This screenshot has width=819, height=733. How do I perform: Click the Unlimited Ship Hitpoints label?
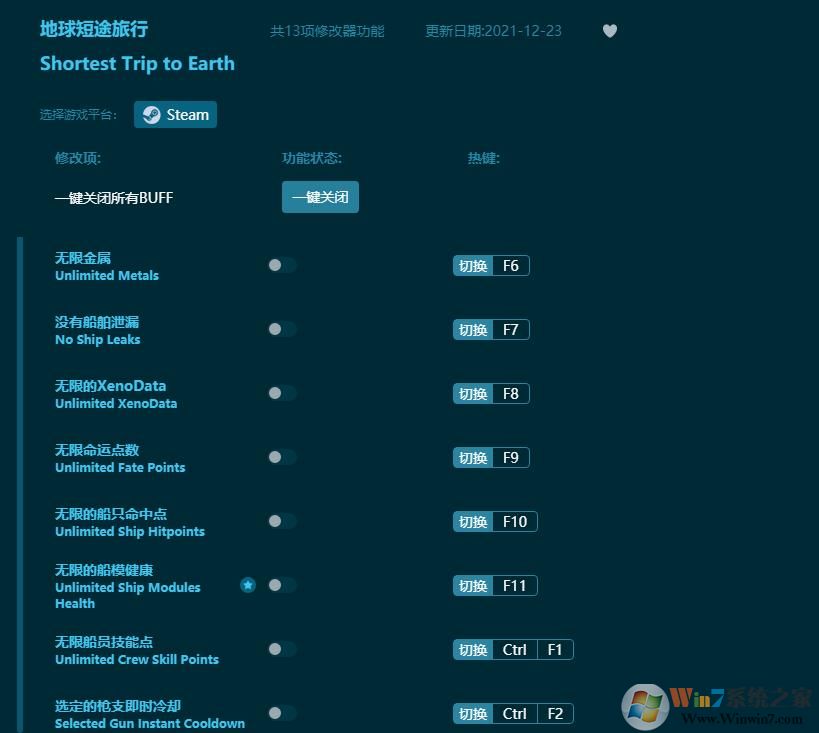(130, 532)
